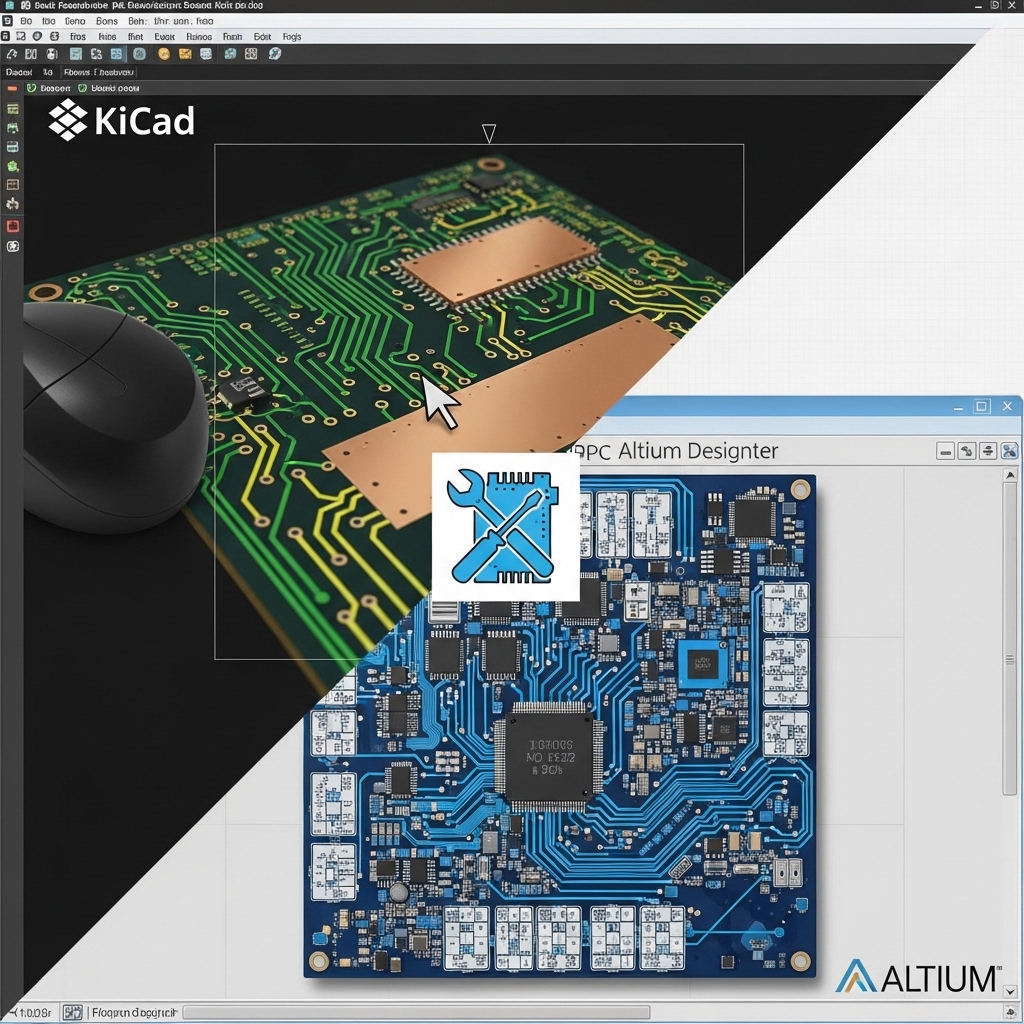
Task: Click the dash button in Altium panel toolbar
Action: click(x=945, y=451)
